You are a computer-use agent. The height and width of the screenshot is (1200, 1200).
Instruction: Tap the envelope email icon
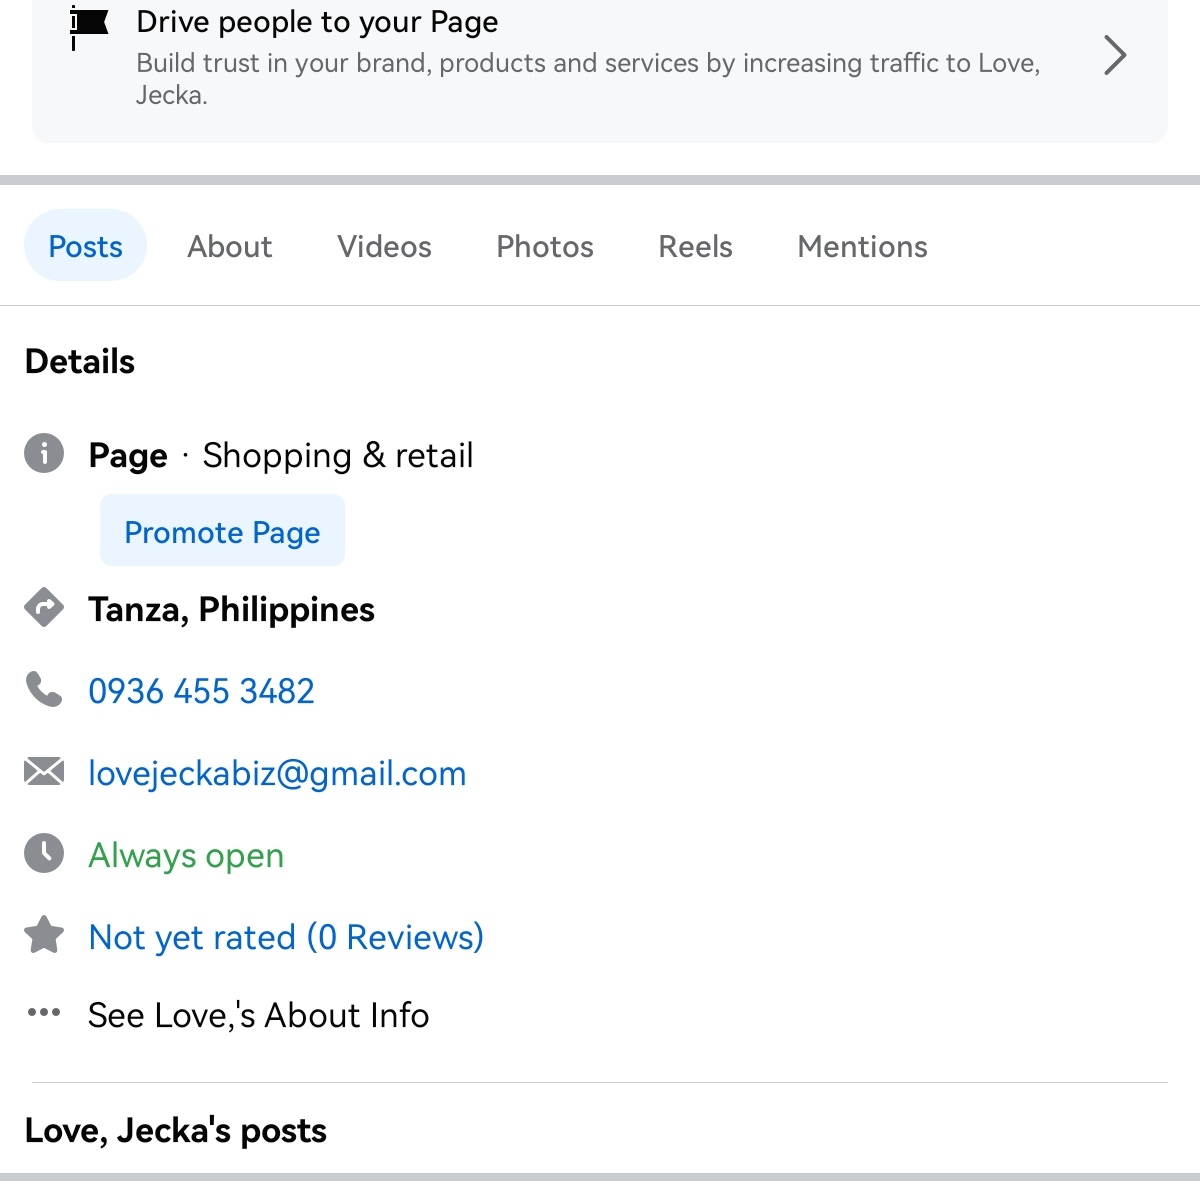pos(44,772)
